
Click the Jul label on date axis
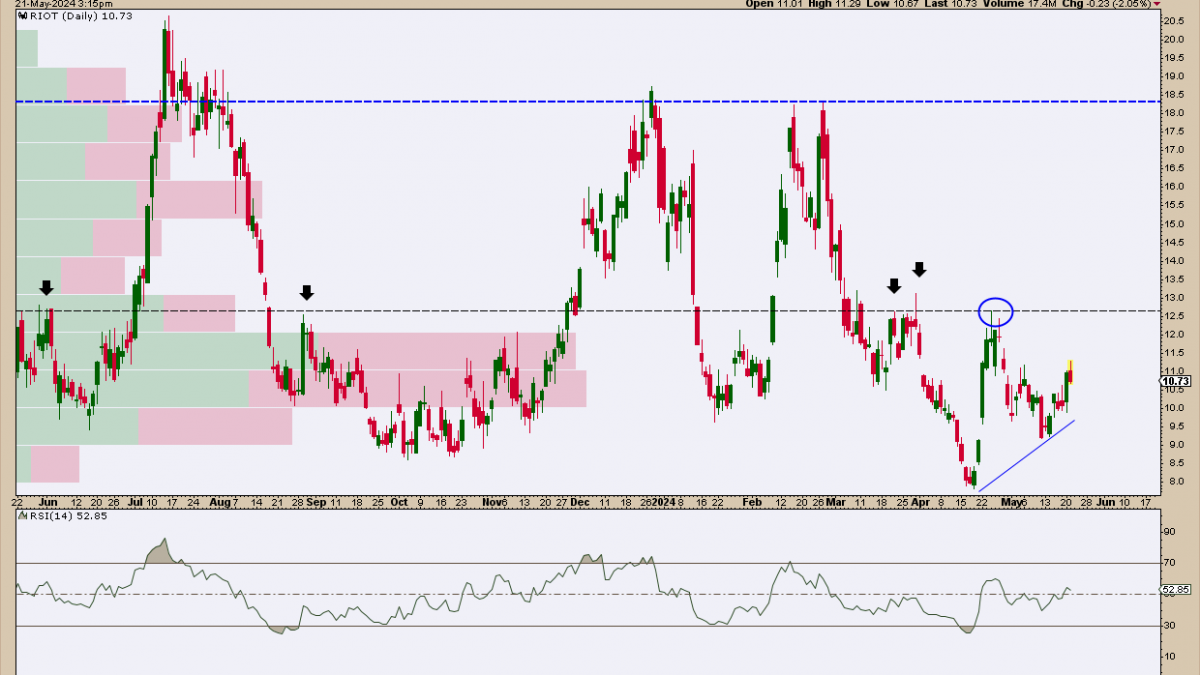(137, 501)
